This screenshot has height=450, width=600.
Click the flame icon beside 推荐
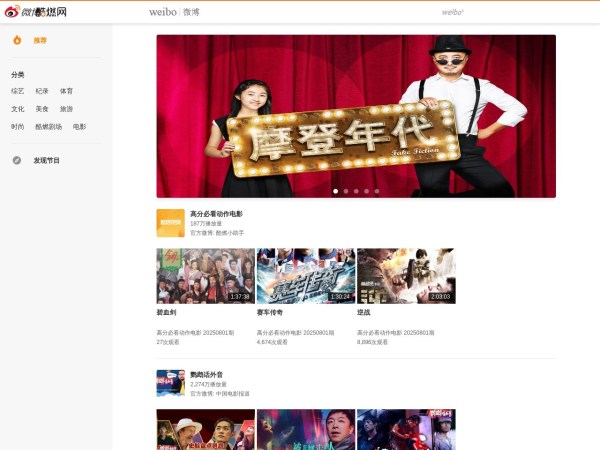tap(17, 40)
